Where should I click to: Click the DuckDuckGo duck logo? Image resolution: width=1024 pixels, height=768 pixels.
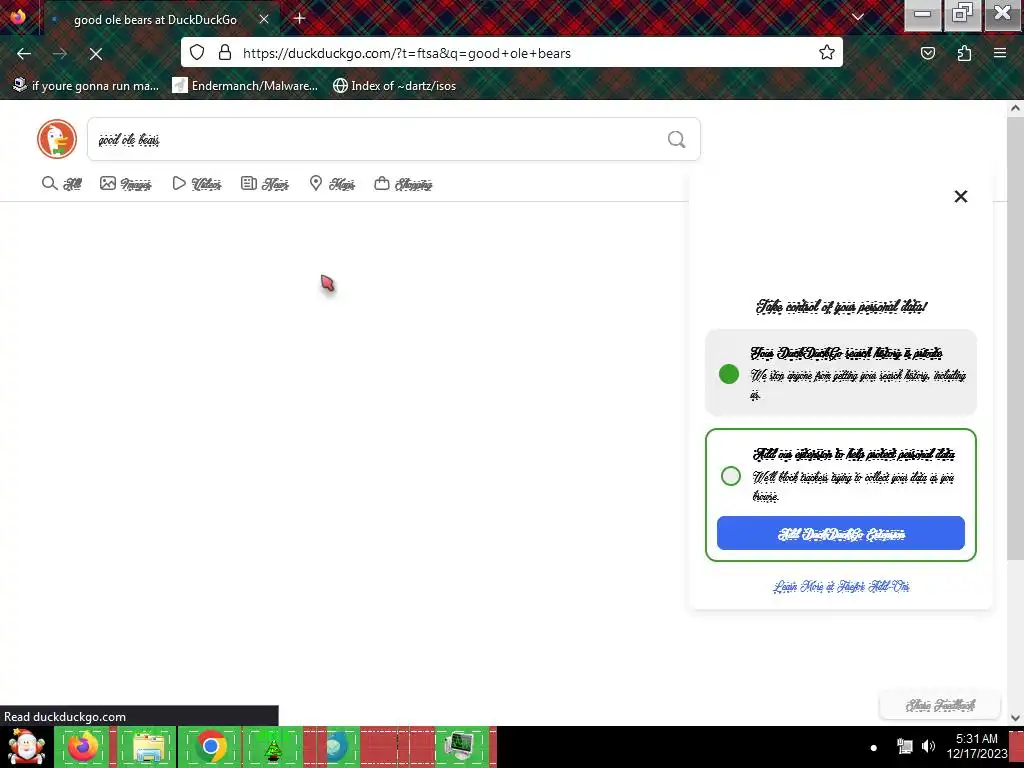(57, 139)
